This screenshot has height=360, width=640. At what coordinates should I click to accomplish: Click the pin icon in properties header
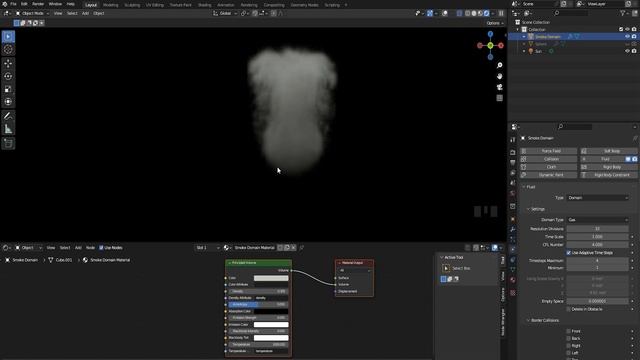pyautogui.click(x=635, y=138)
